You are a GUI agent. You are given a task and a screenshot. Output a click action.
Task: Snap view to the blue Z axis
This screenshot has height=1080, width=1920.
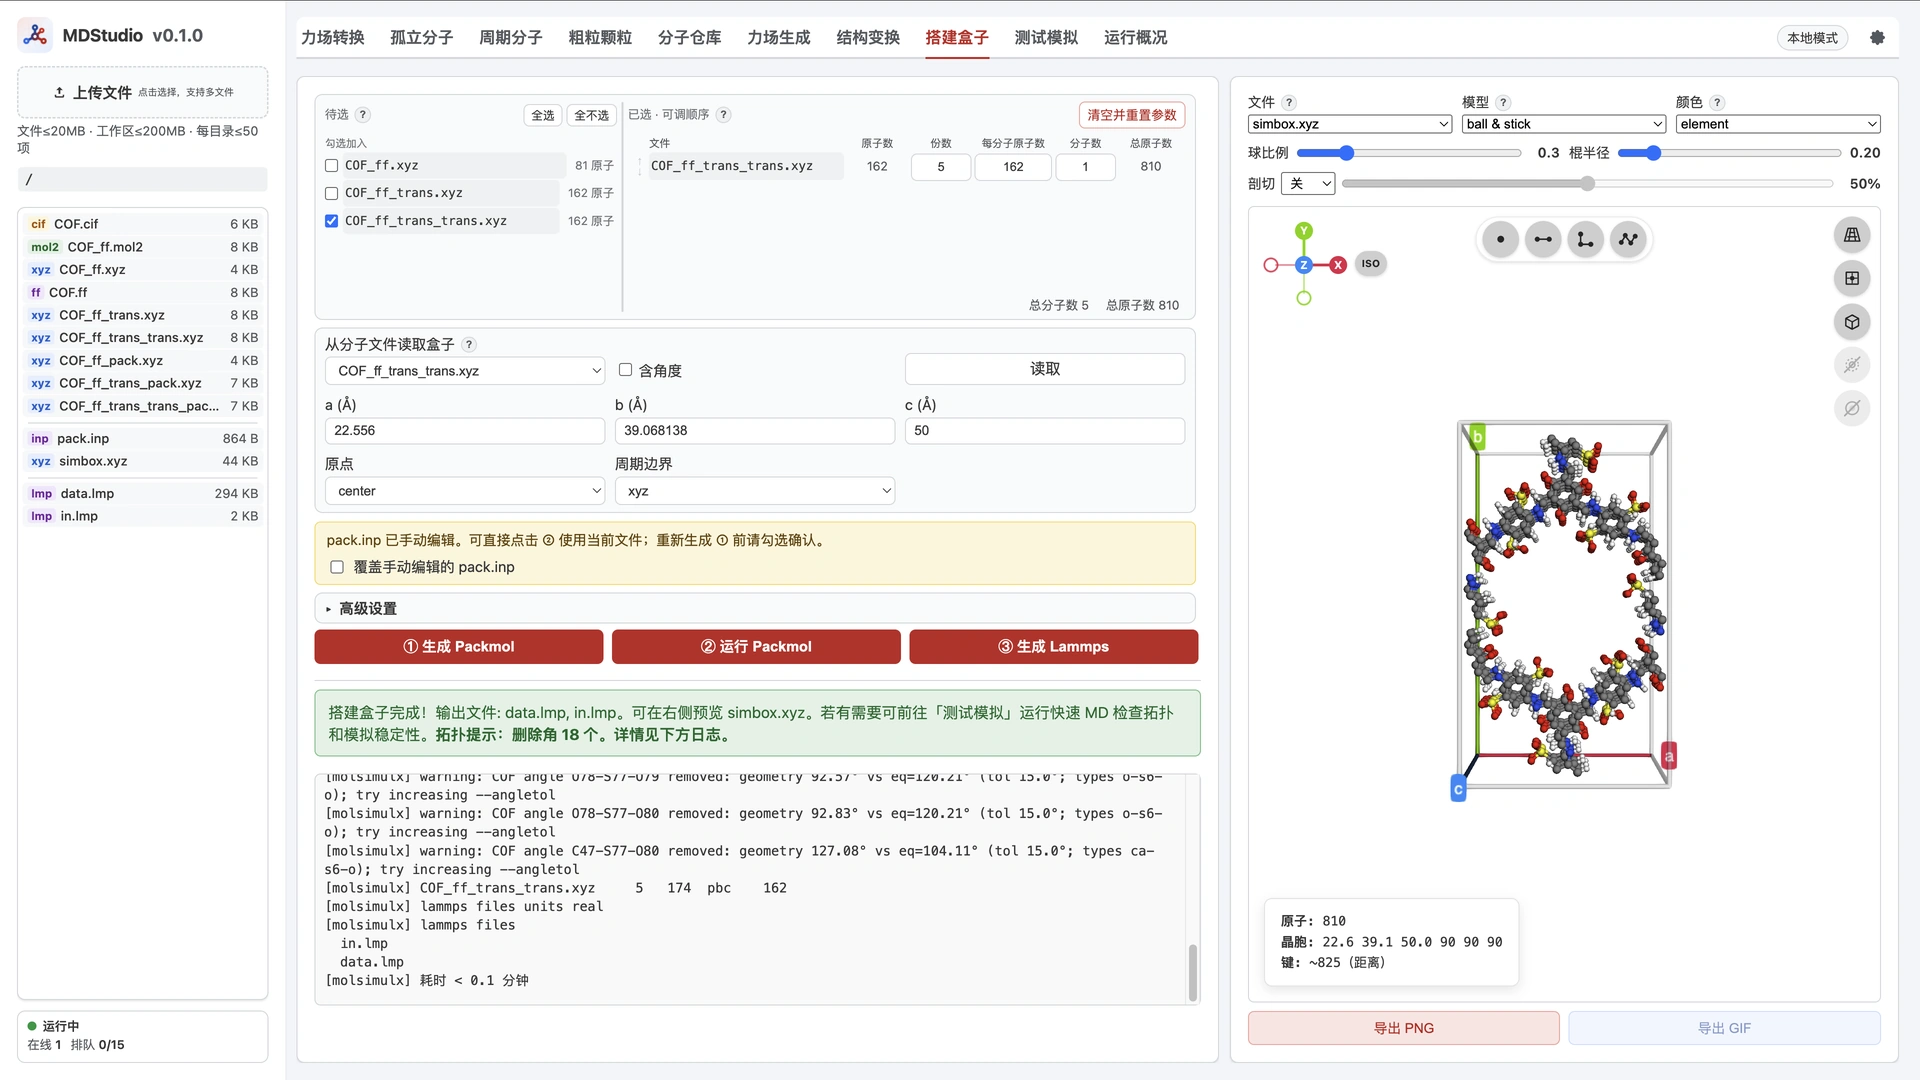coord(1304,265)
